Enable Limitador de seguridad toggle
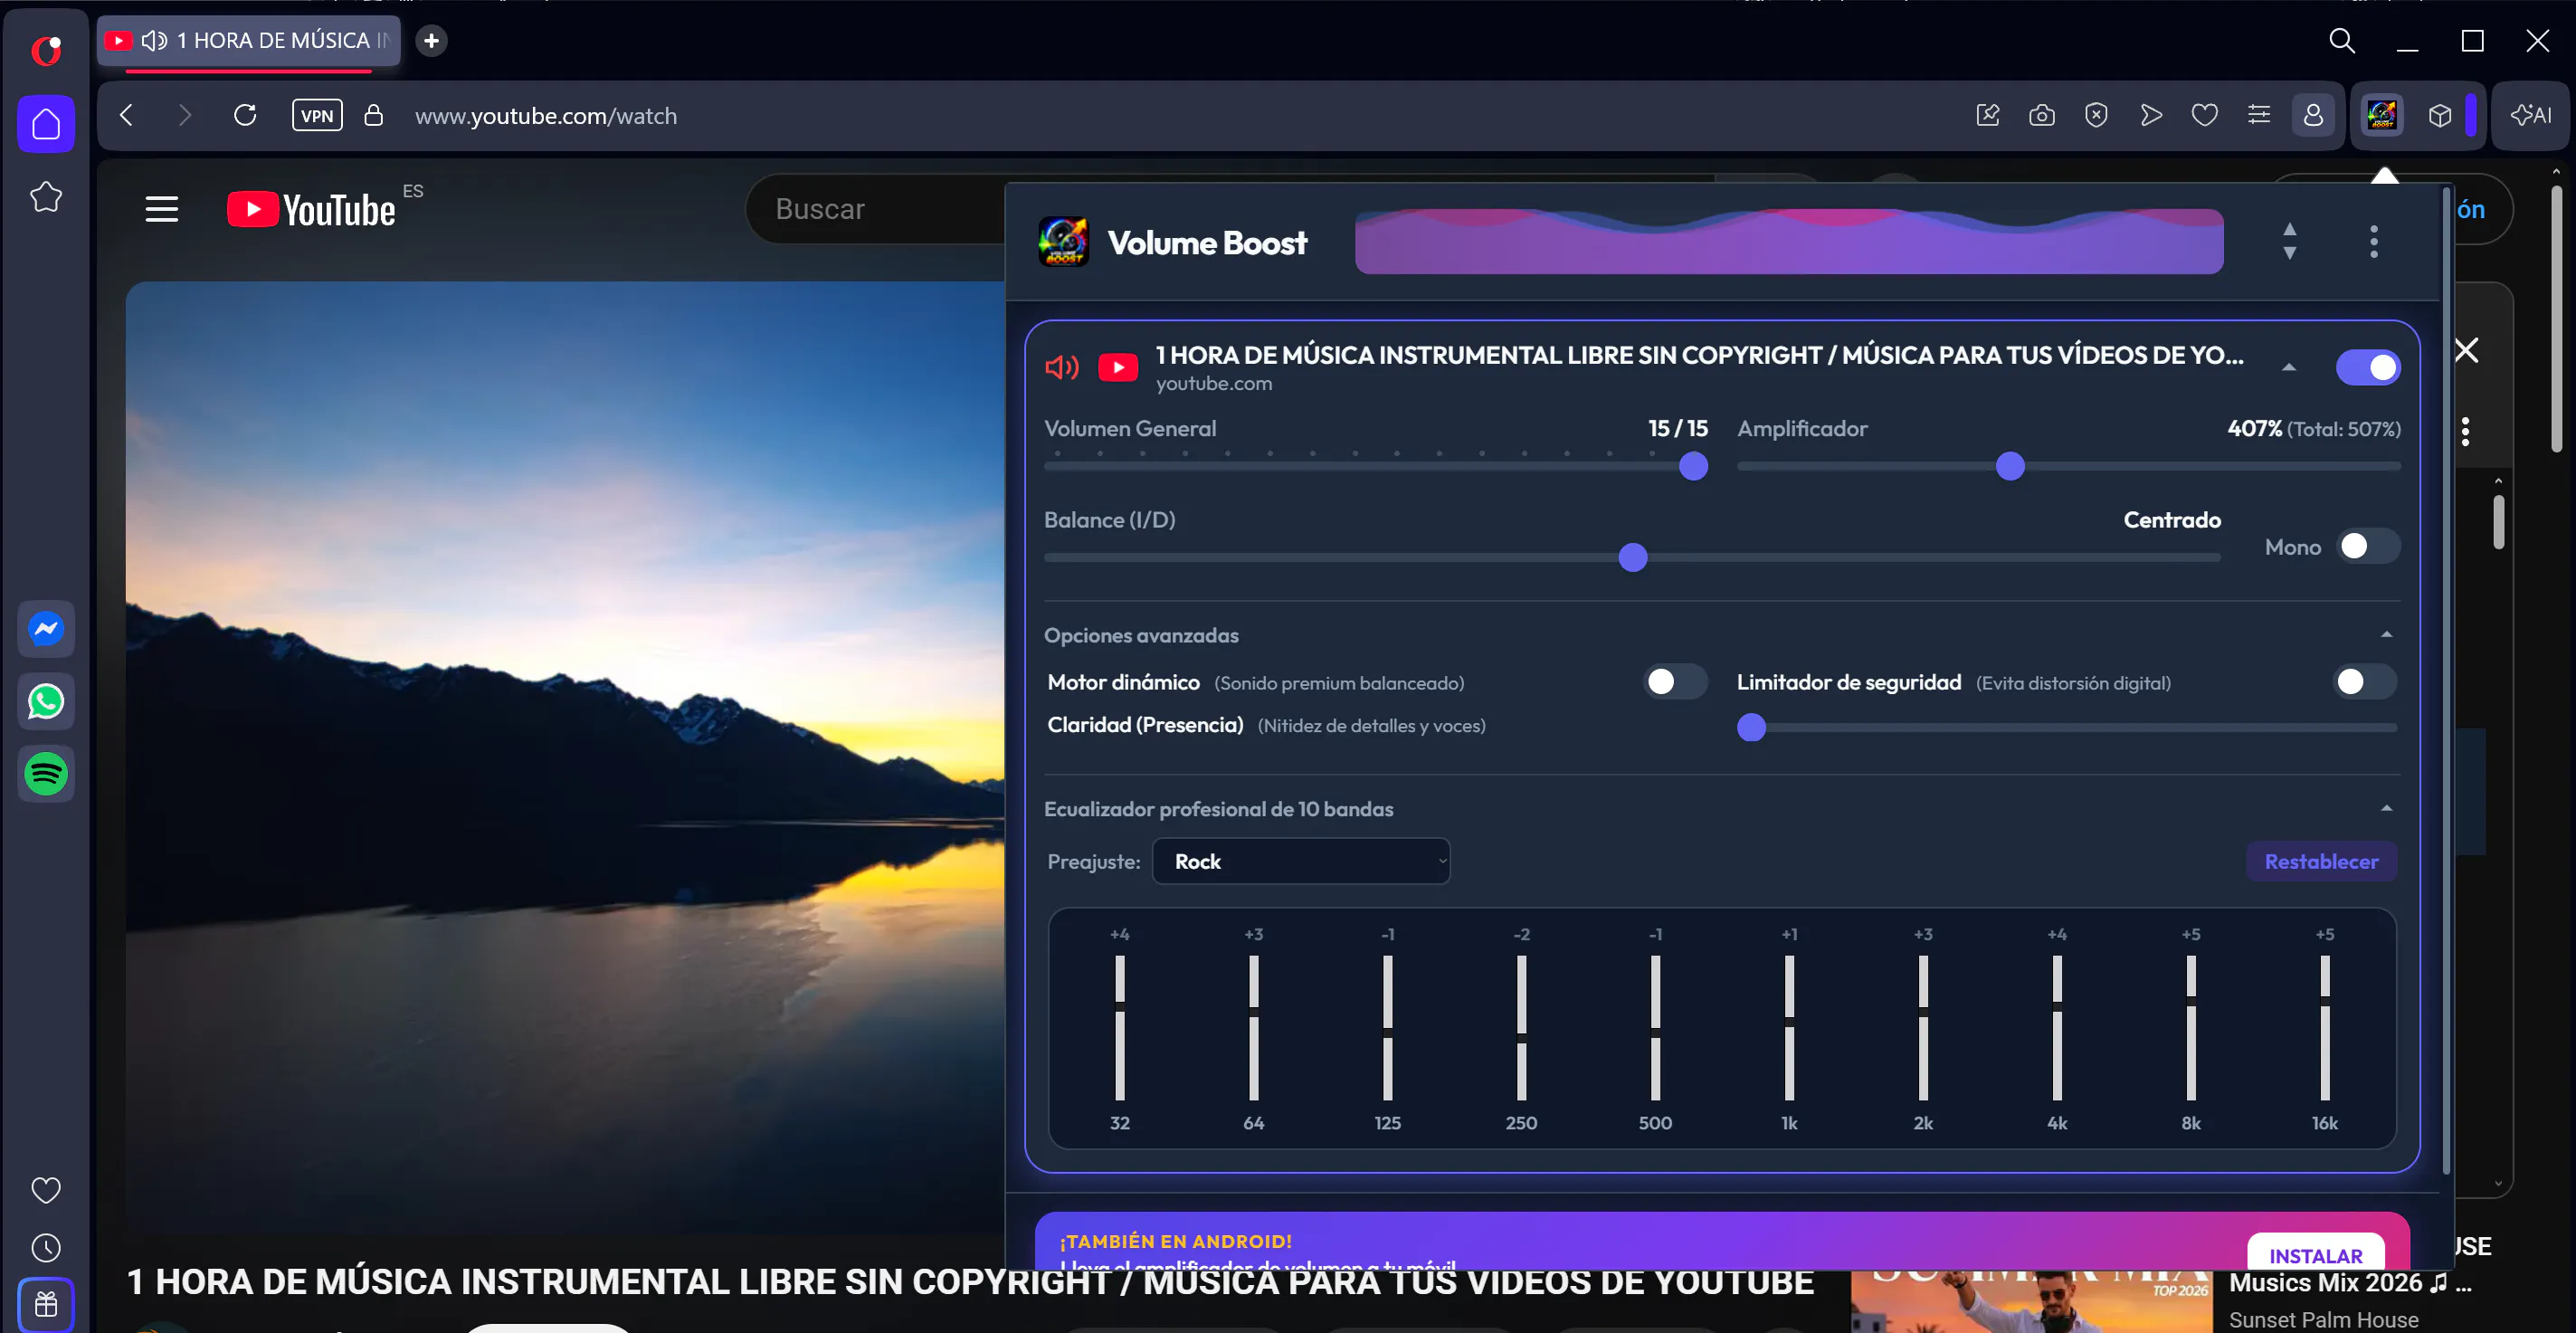 (x=2364, y=682)
